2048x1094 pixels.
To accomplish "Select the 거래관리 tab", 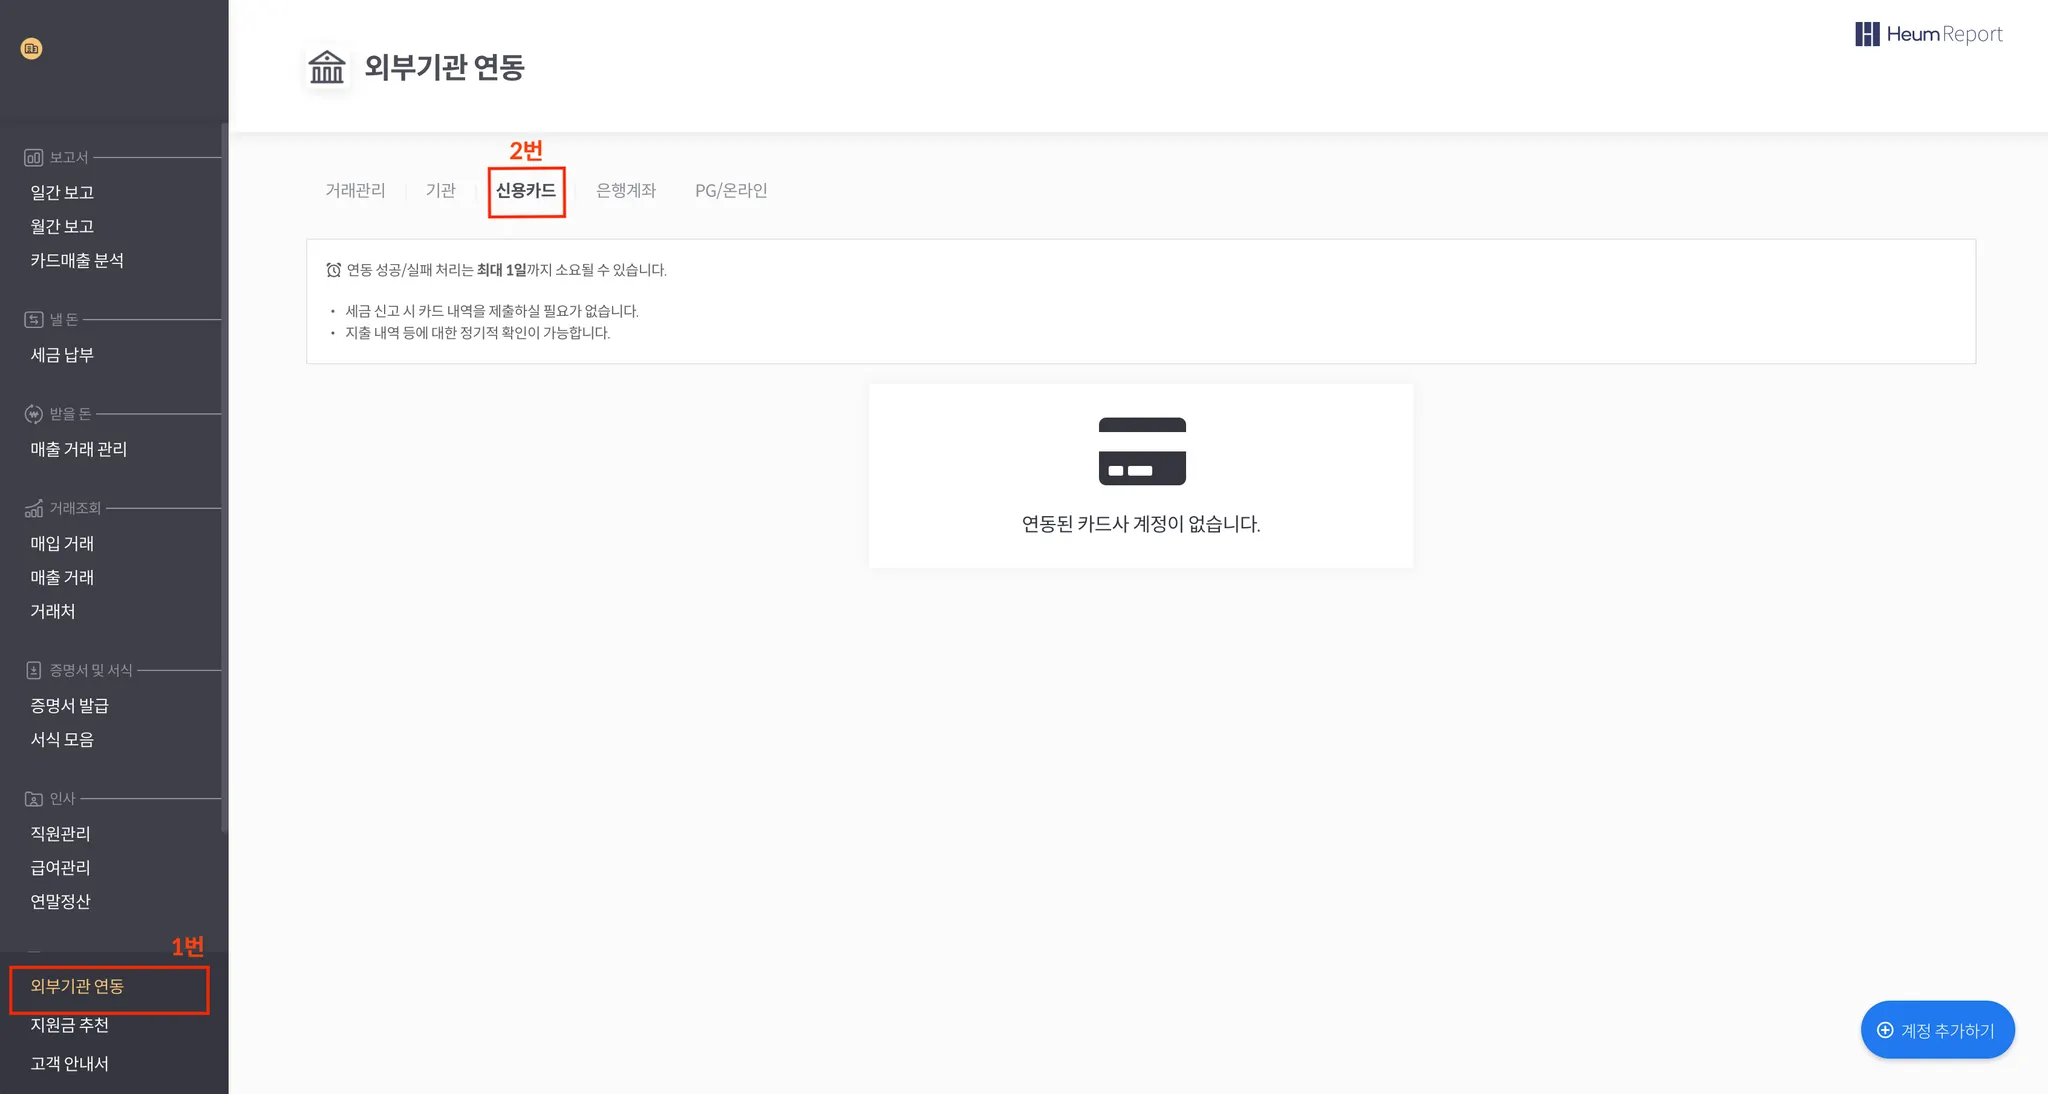I will tap(355, 190).
